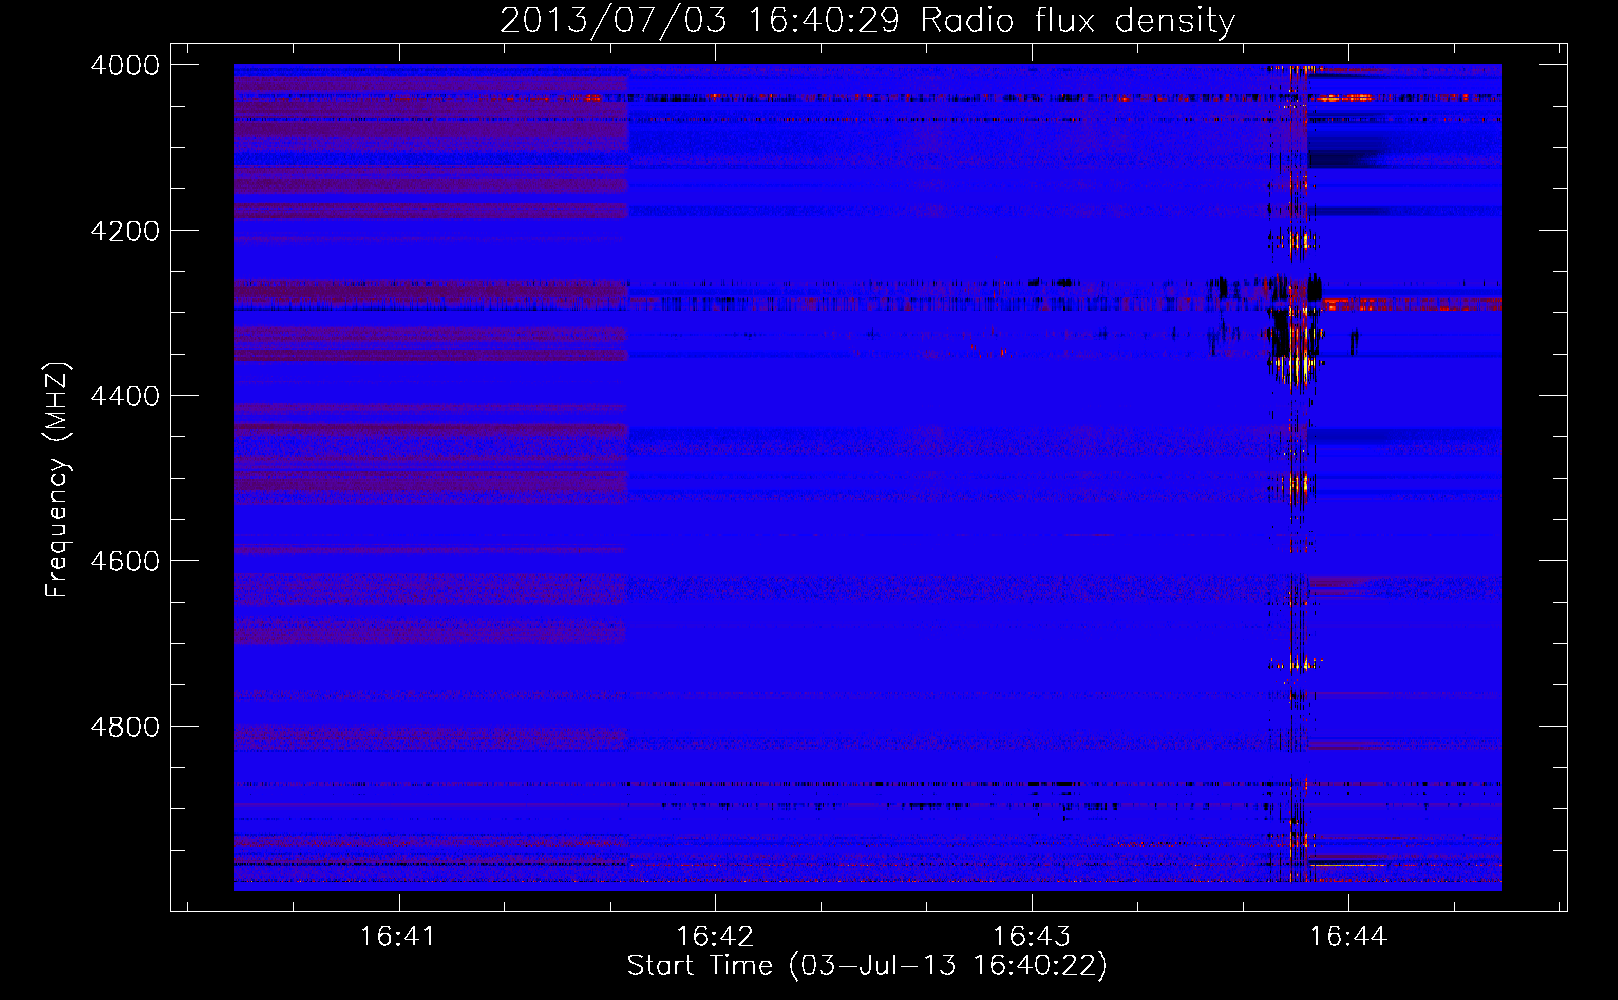The width and height of the screenshot is (1618, 1000).
Task: Click the 4000 frequency tick label
Action: (x=125, y=65)
